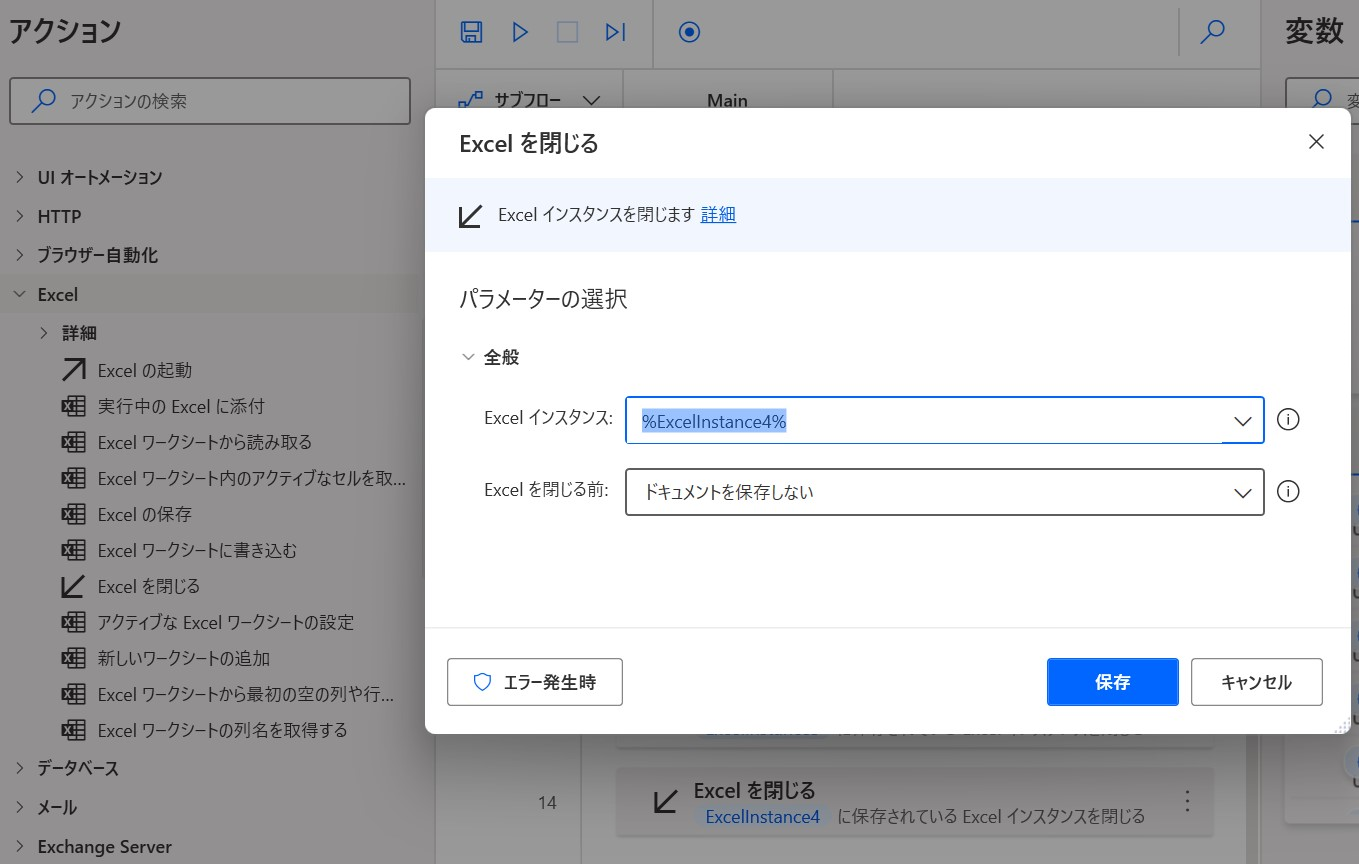Stop flow execution with the stop icon
This screenshot has width=1359, height=864.
tap(567, 31)
